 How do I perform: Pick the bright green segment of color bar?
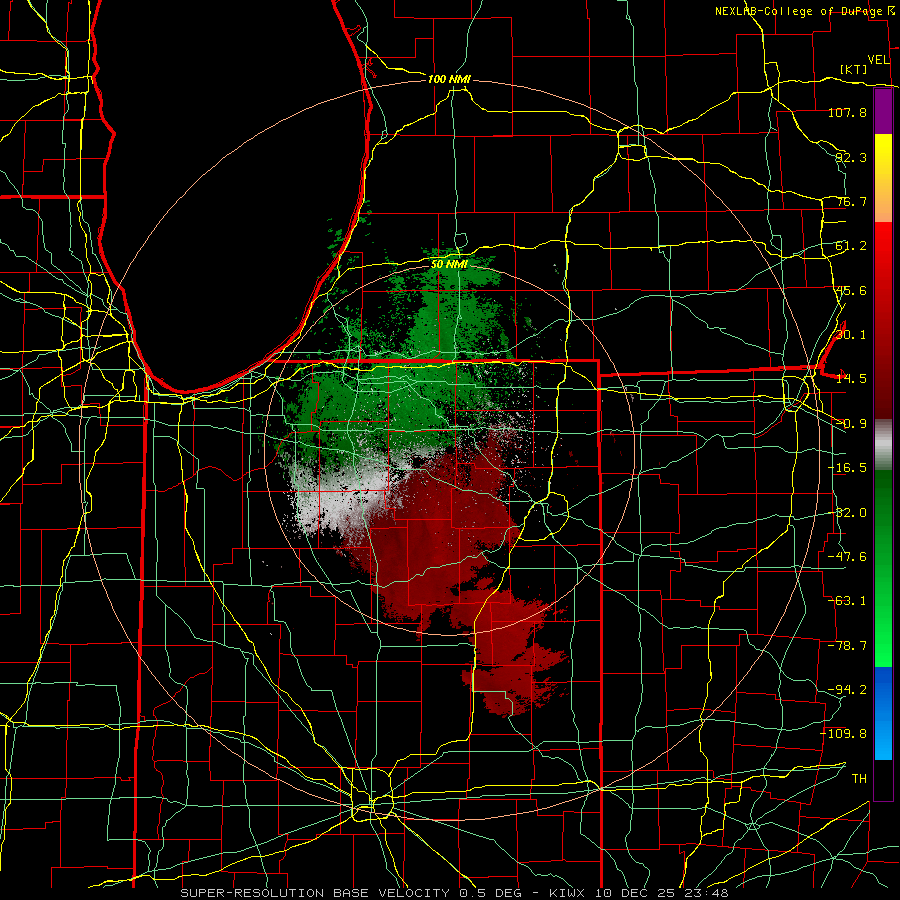tap(883, 637)
